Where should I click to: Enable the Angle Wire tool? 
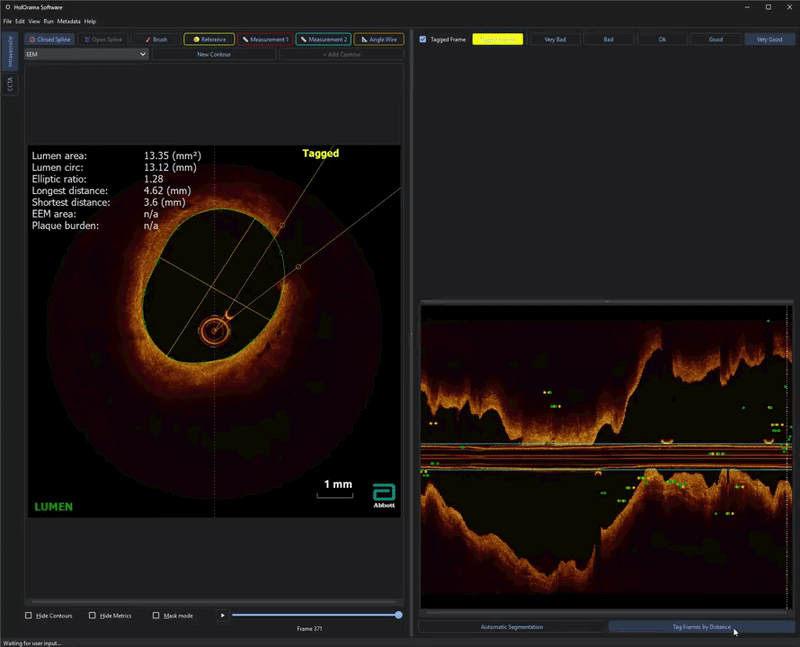pos(379,39)
